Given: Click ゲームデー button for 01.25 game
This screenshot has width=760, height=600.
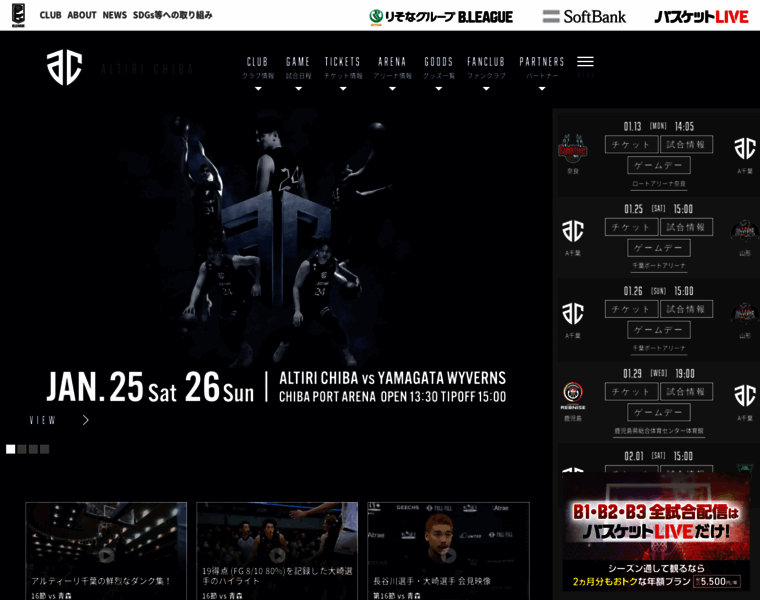Looking at the screenshot, I should pos(659,248).
